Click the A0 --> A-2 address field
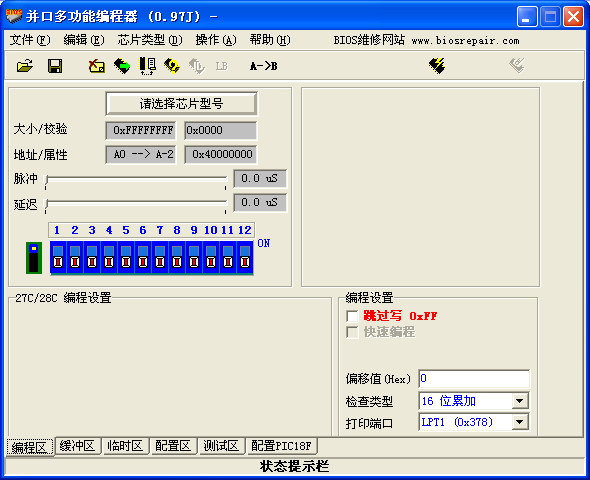This screenshot has height=480, width=590. pos(141,154)
